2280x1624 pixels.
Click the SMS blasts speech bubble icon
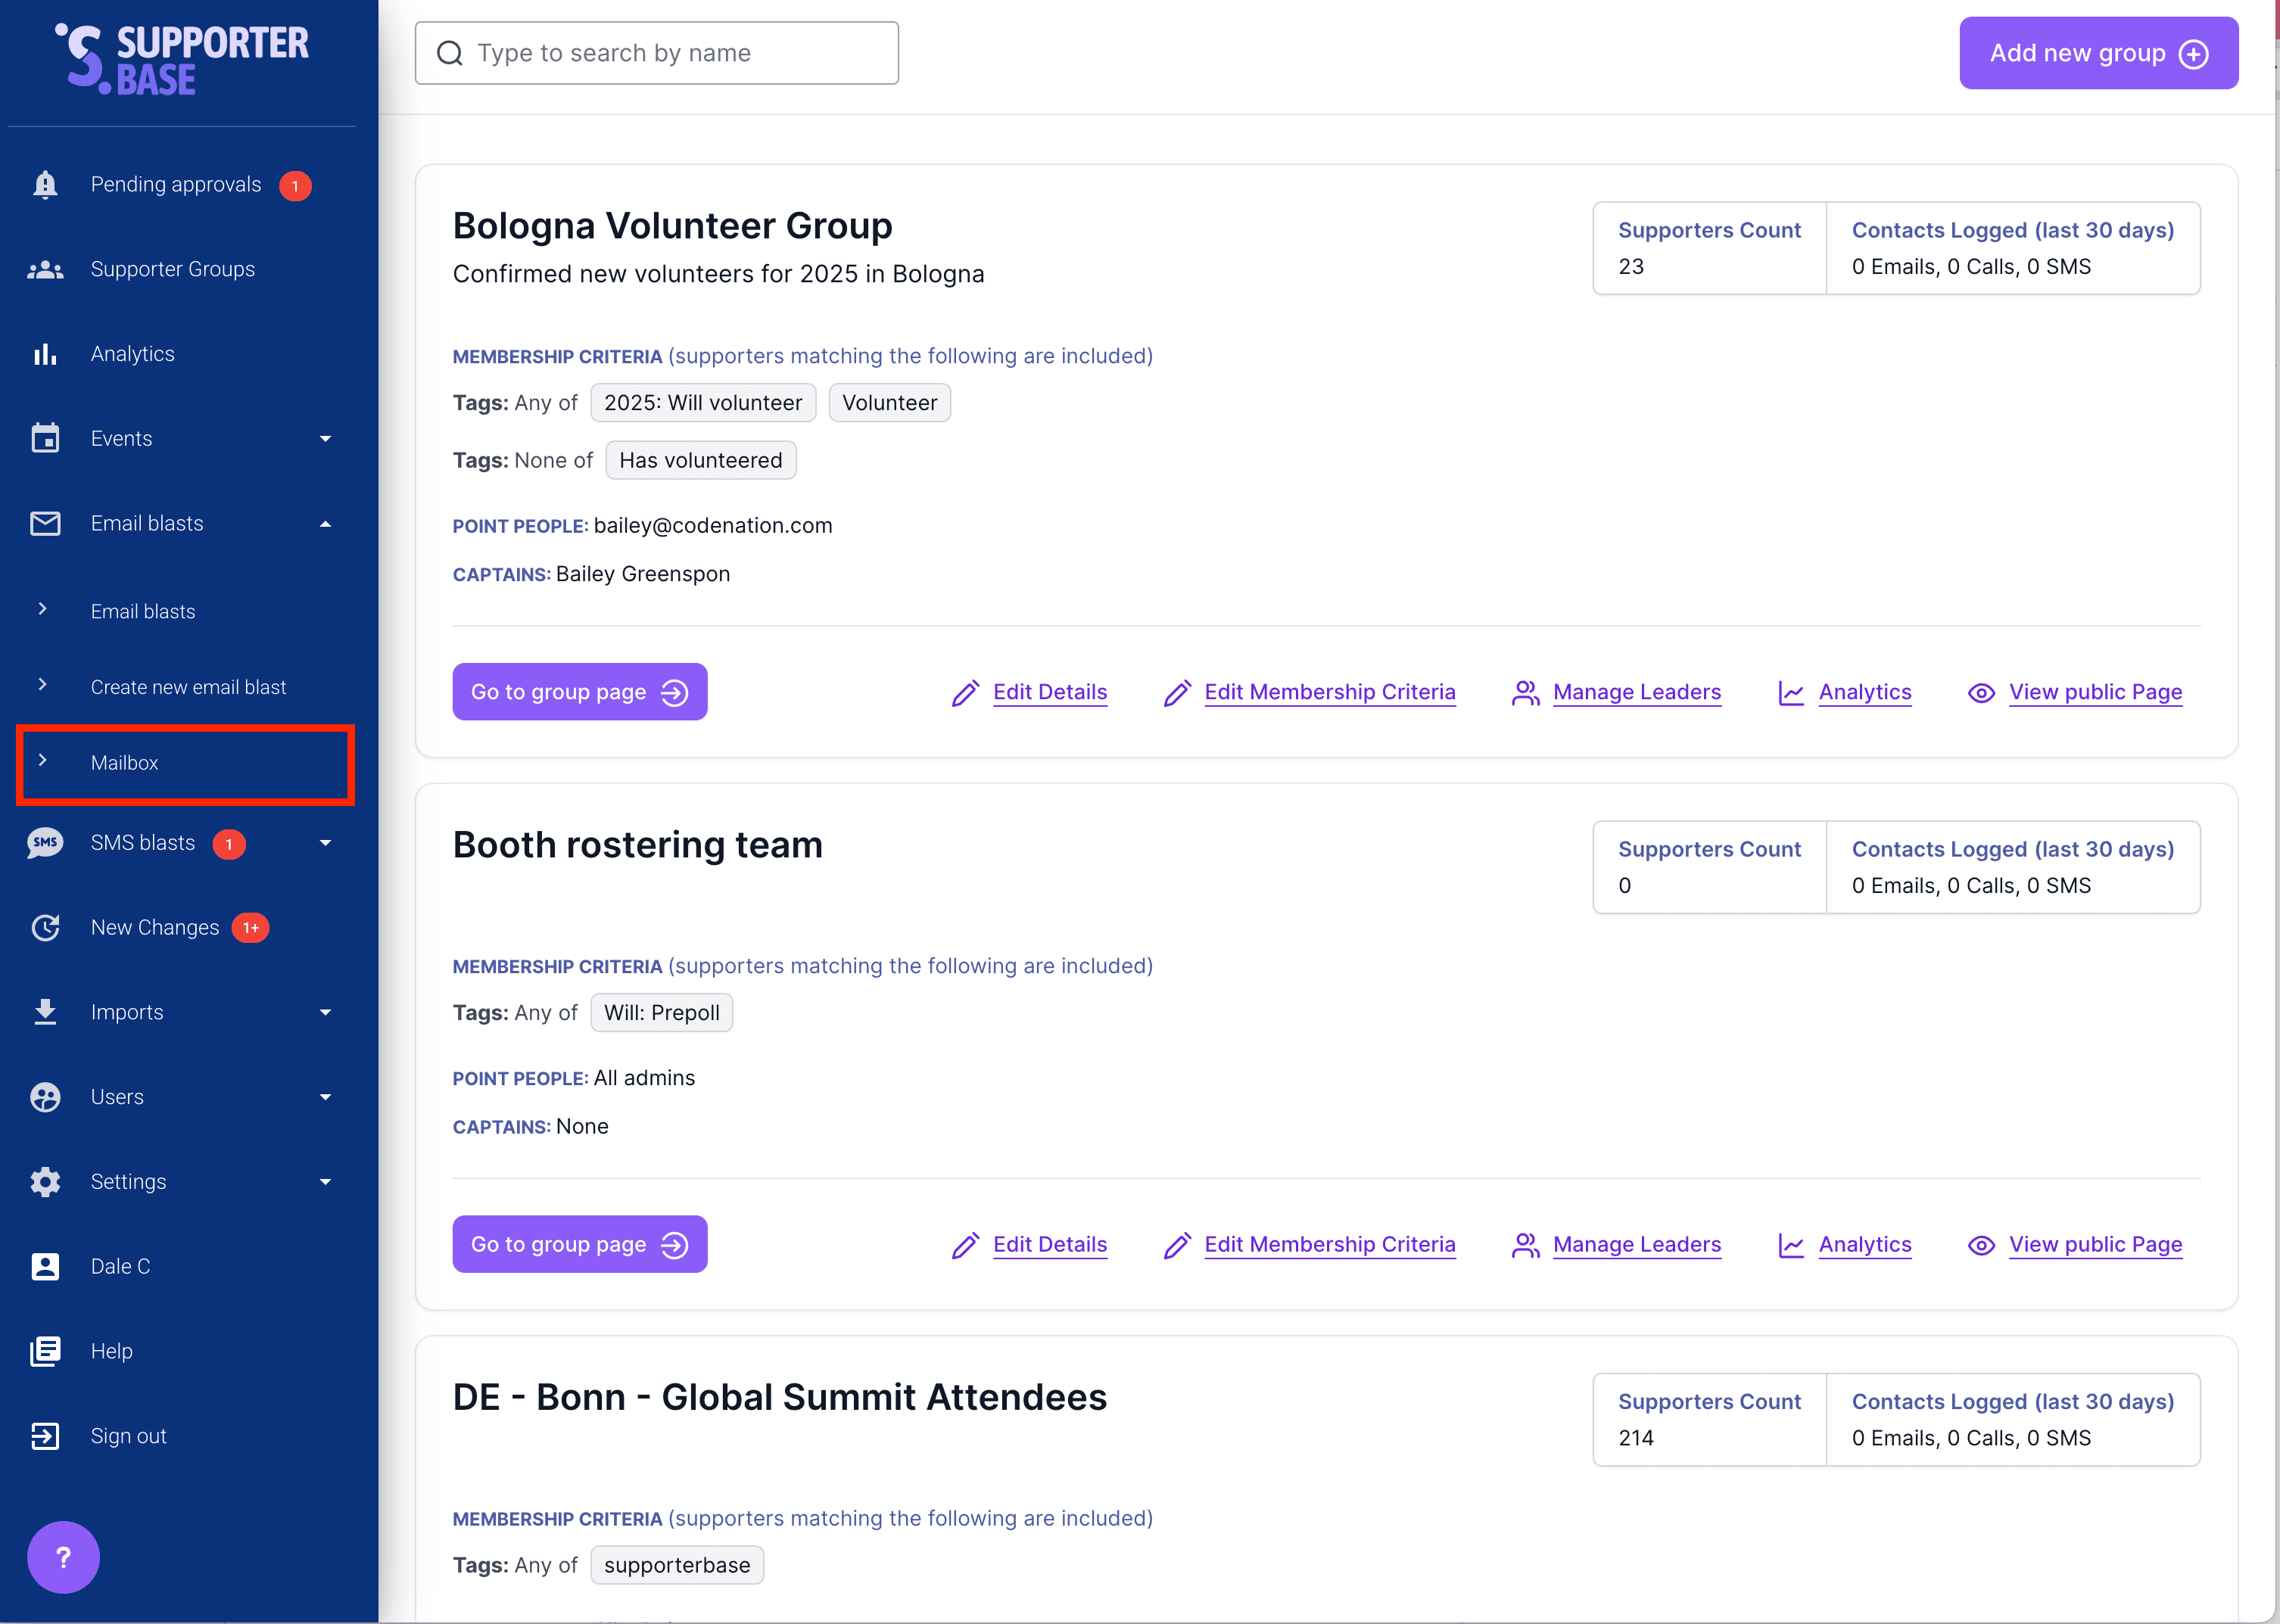[45, 843]
